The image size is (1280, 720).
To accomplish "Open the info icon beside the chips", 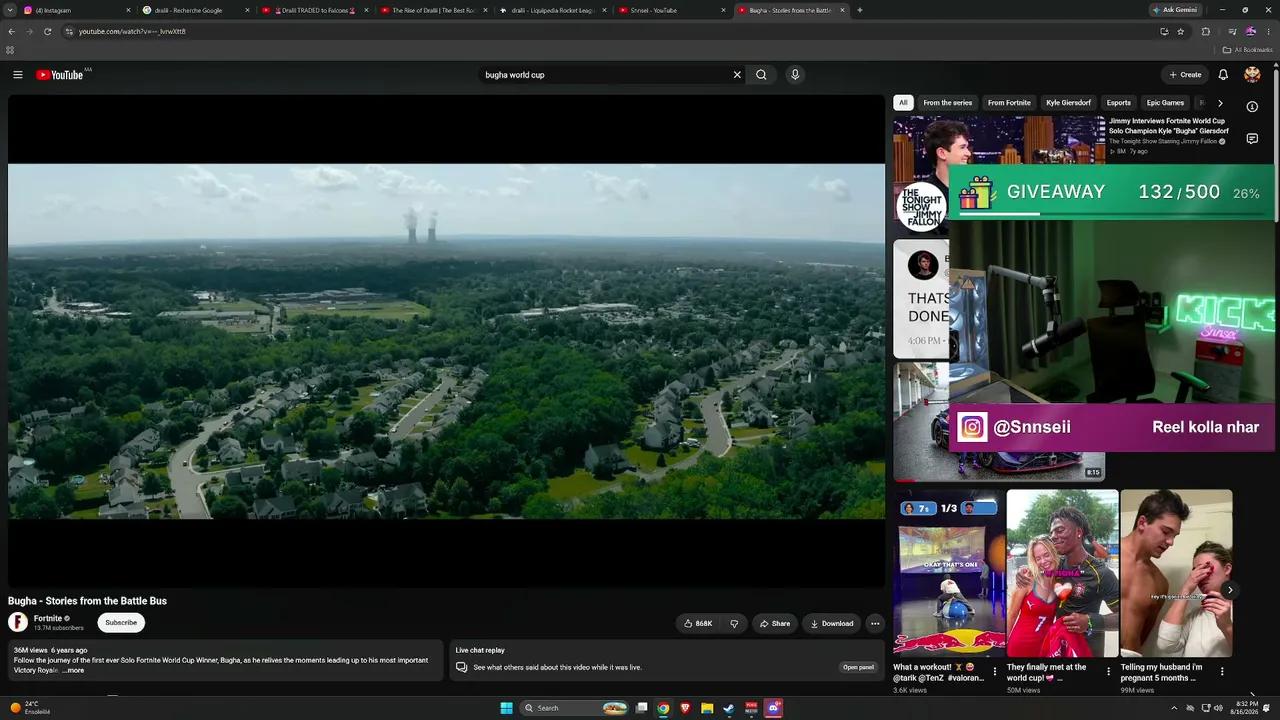I will coord(1252,106).
